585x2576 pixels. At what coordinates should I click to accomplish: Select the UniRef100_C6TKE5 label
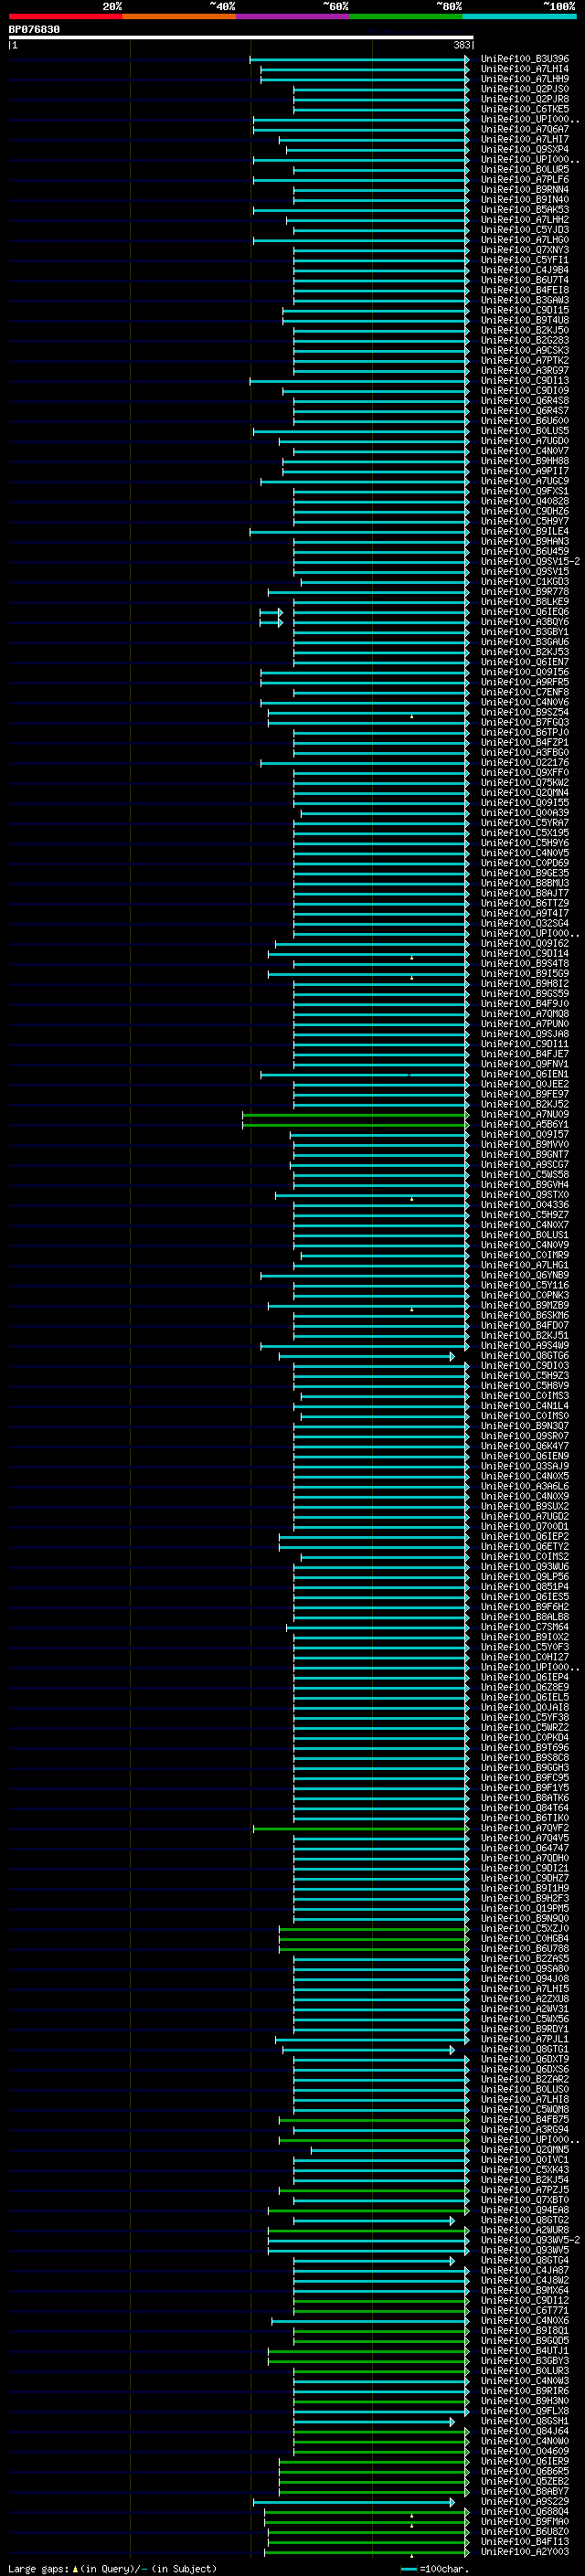coord(524,109)
